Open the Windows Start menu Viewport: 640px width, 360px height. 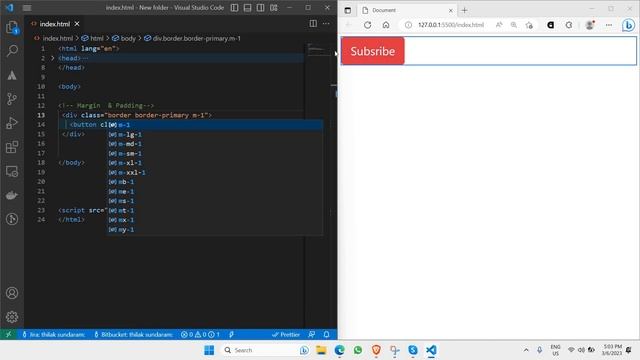(x=209, y=350)
